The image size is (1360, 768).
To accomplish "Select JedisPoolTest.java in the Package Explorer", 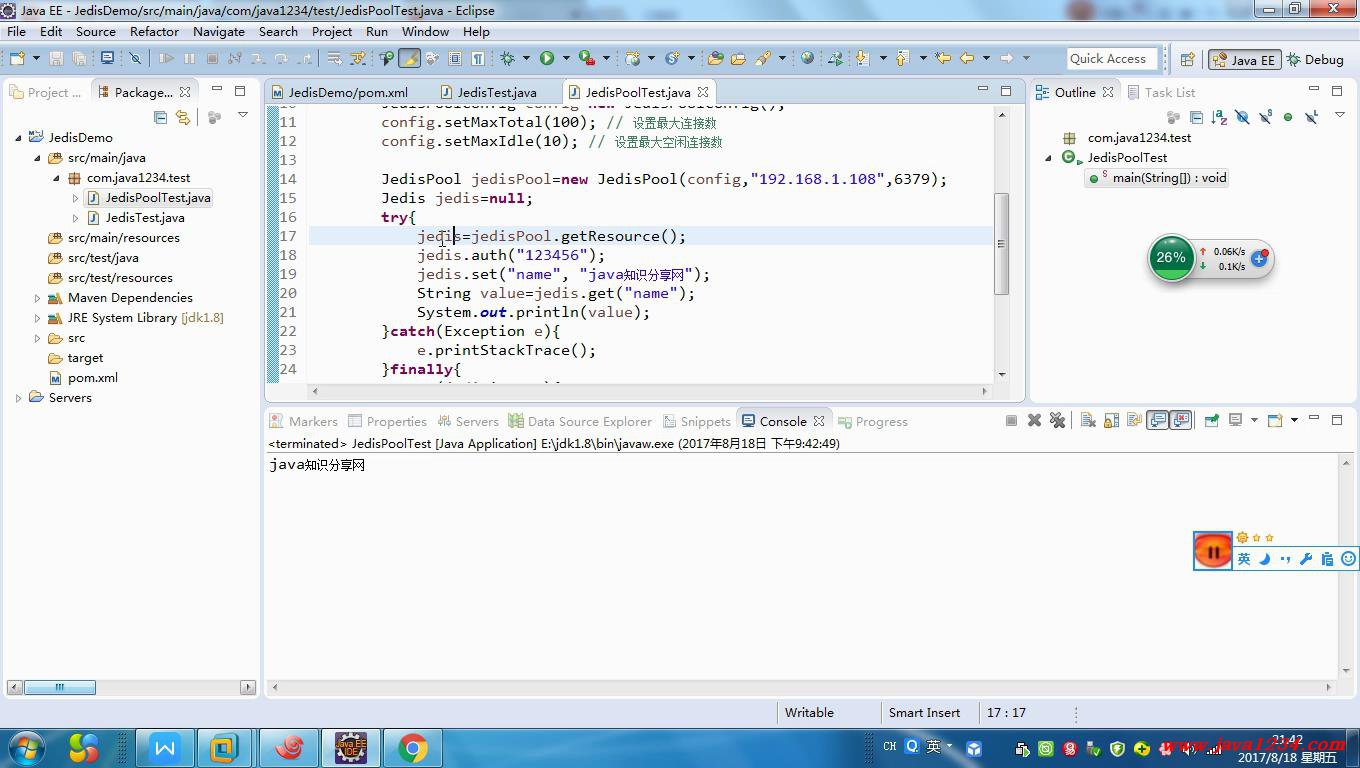I will pos(148,198).
